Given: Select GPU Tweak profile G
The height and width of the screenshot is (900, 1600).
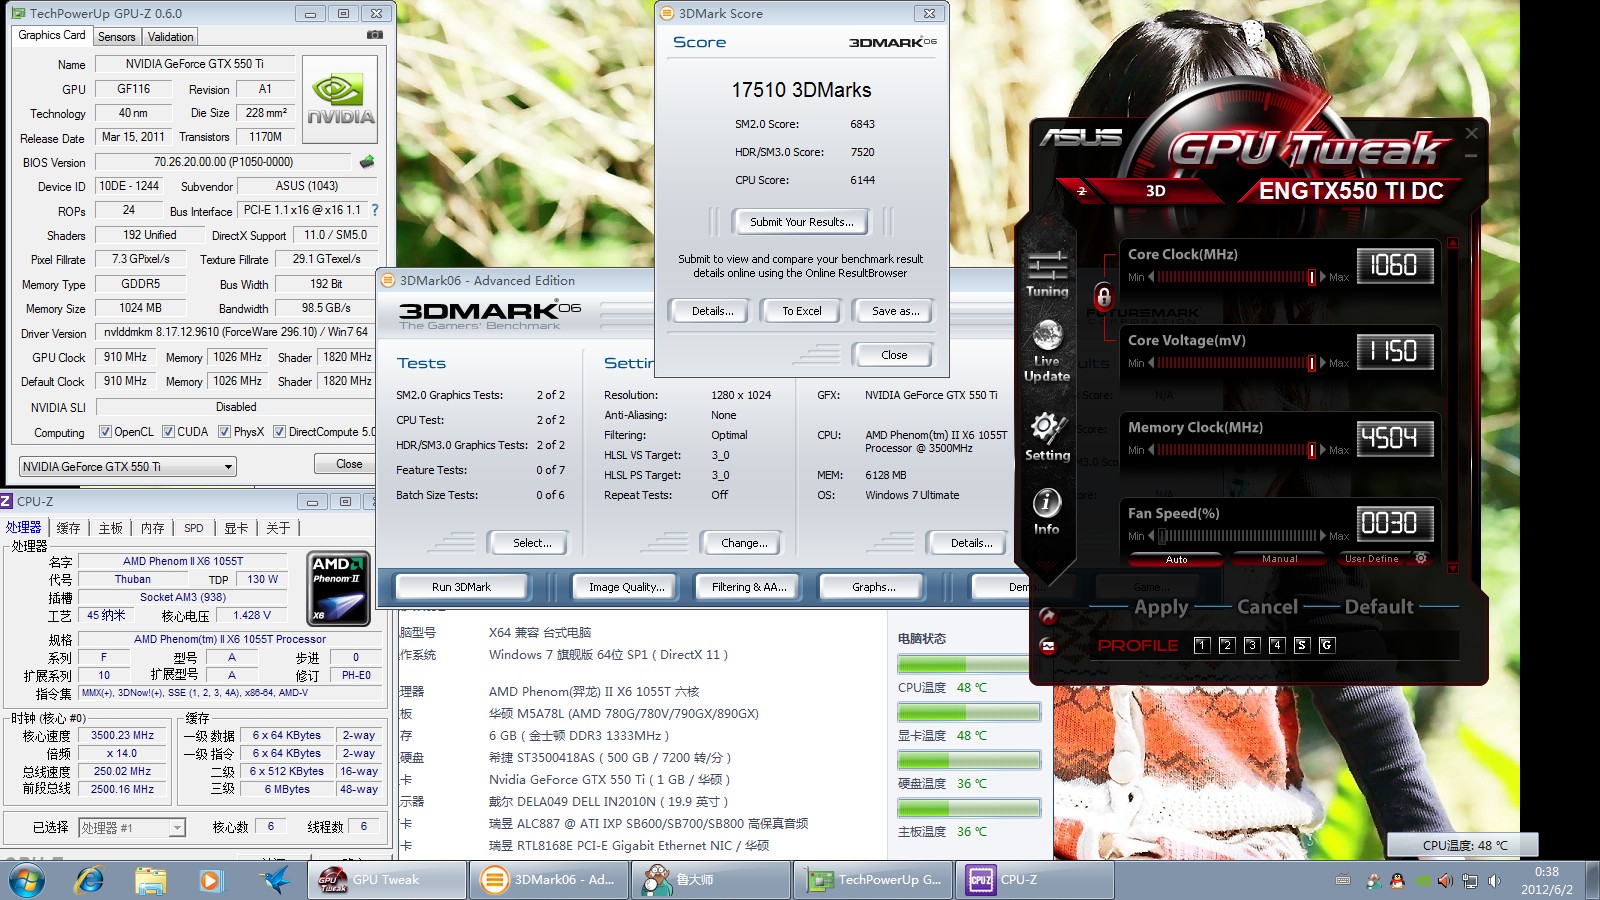Looking at the screenshot, I should coord(1327,645).
